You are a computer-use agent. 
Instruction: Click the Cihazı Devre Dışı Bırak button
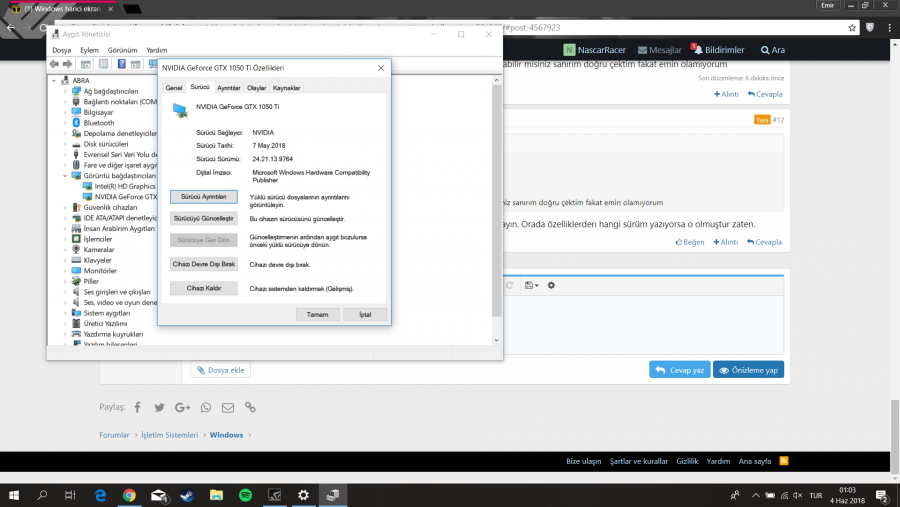point(204,264)
